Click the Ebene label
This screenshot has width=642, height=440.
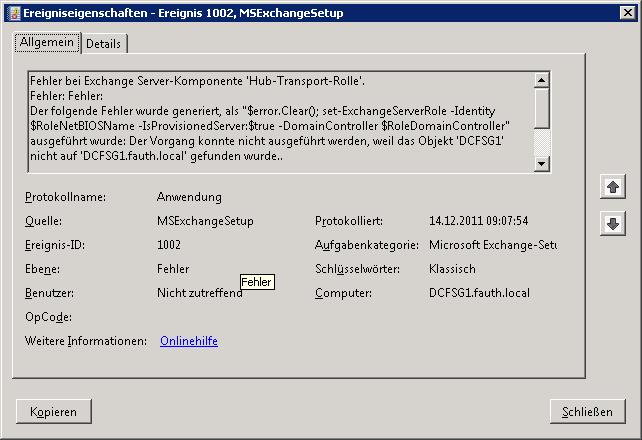tap(42, 269)
